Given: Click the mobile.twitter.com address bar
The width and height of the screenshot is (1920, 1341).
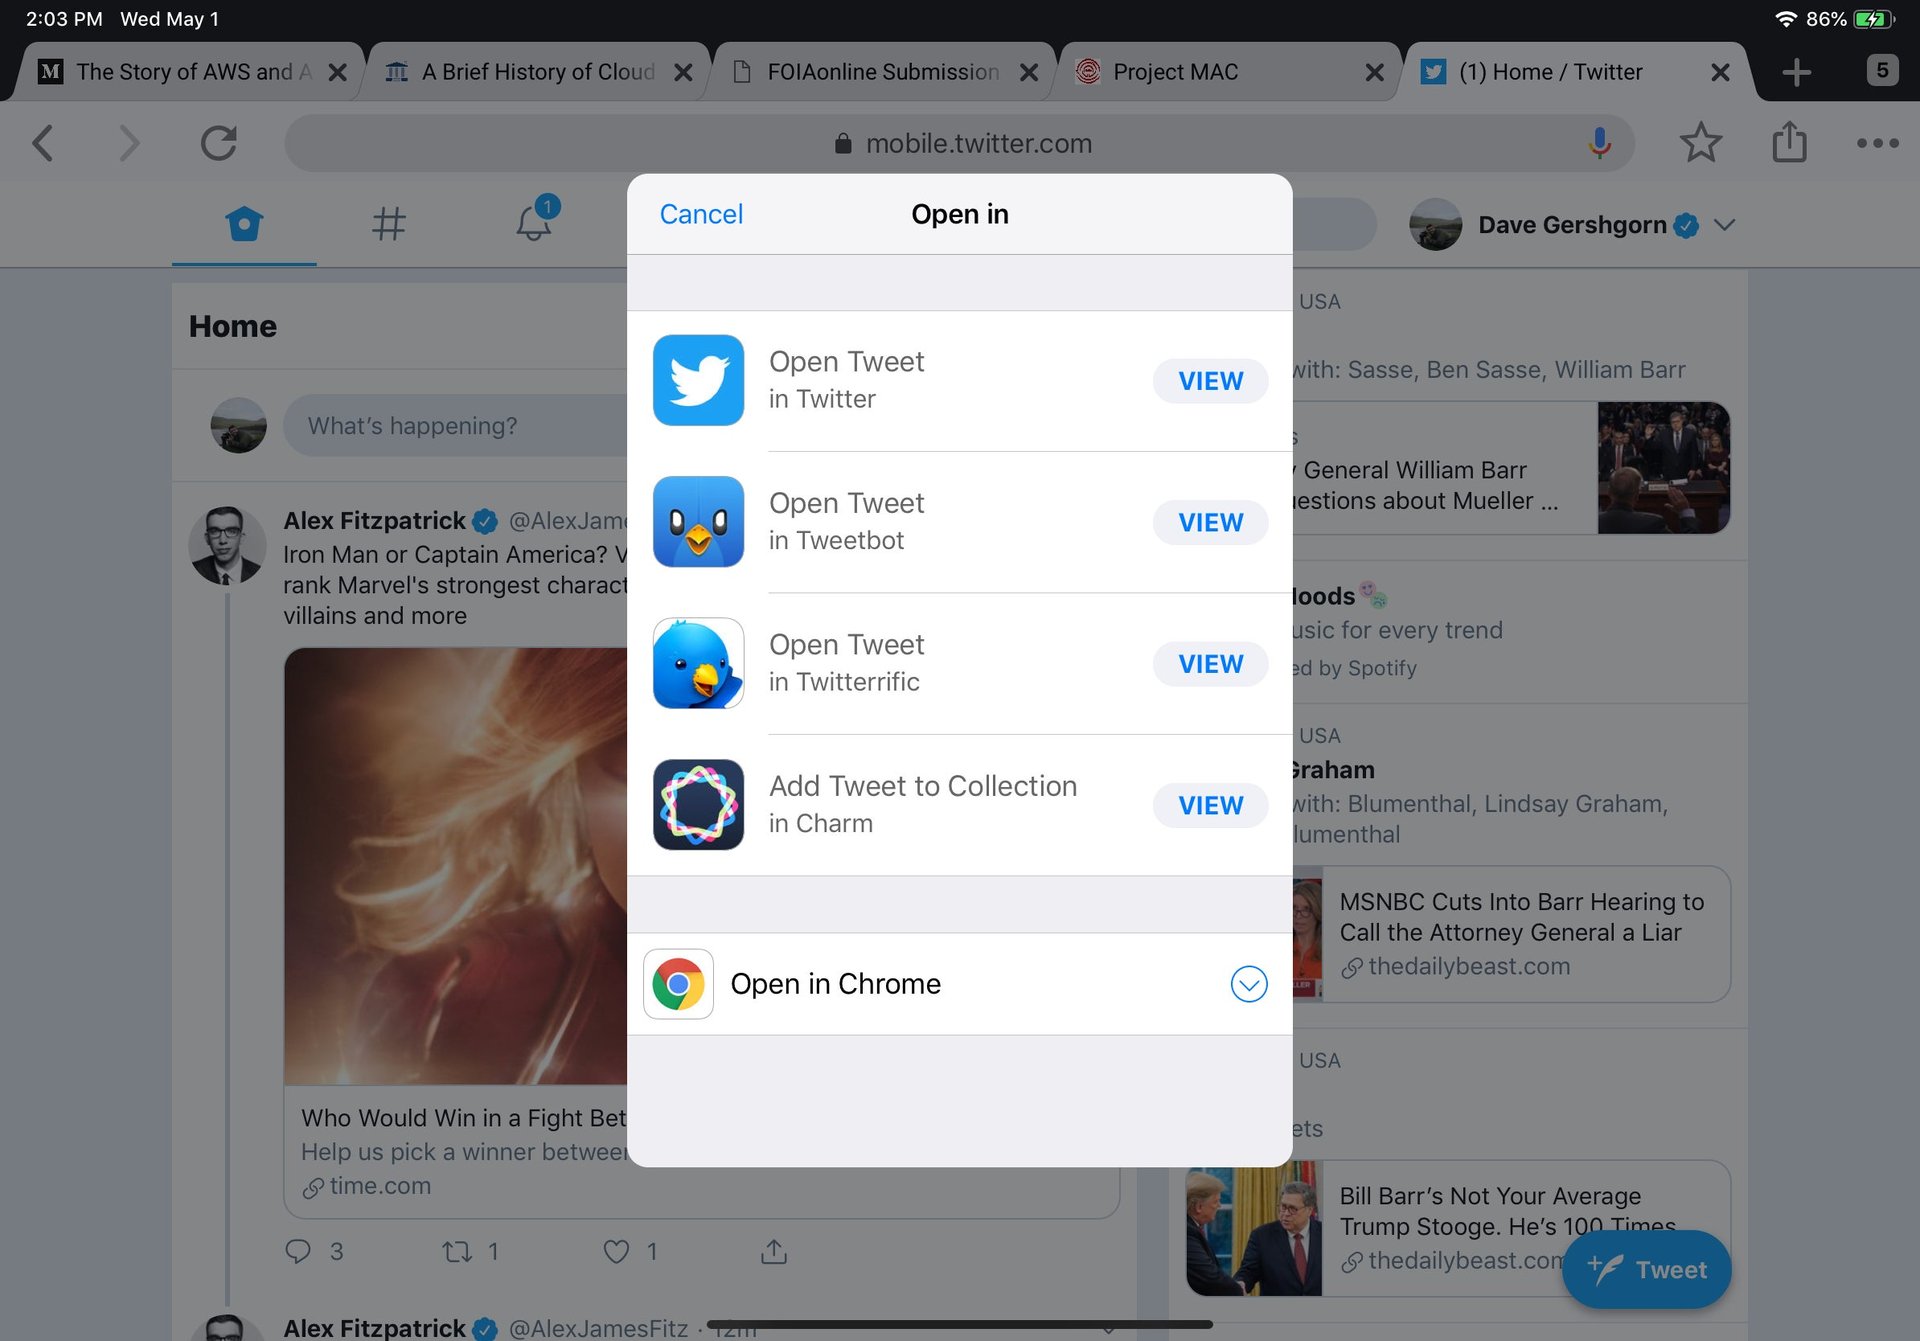Looking at the screenshot, I should [x=960, y=143].
